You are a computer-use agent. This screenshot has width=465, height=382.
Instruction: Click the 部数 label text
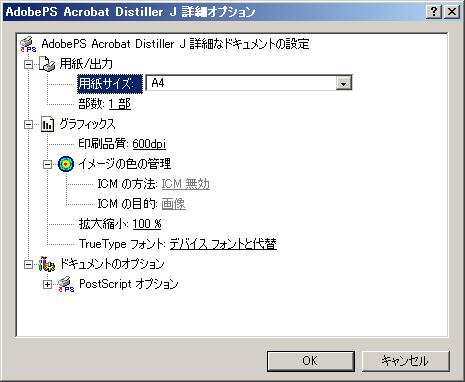[x=91, y=104]
